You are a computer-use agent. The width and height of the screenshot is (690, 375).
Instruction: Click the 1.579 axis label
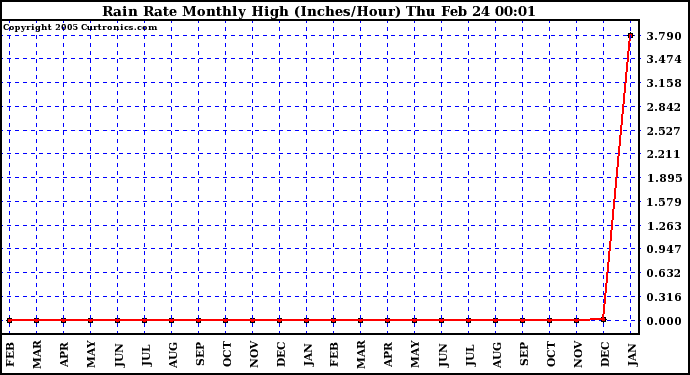[x=664, y=202]
